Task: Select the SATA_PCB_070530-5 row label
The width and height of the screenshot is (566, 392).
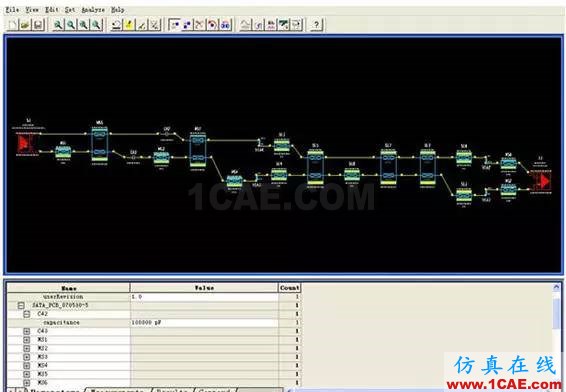Action: click(60, 305)
